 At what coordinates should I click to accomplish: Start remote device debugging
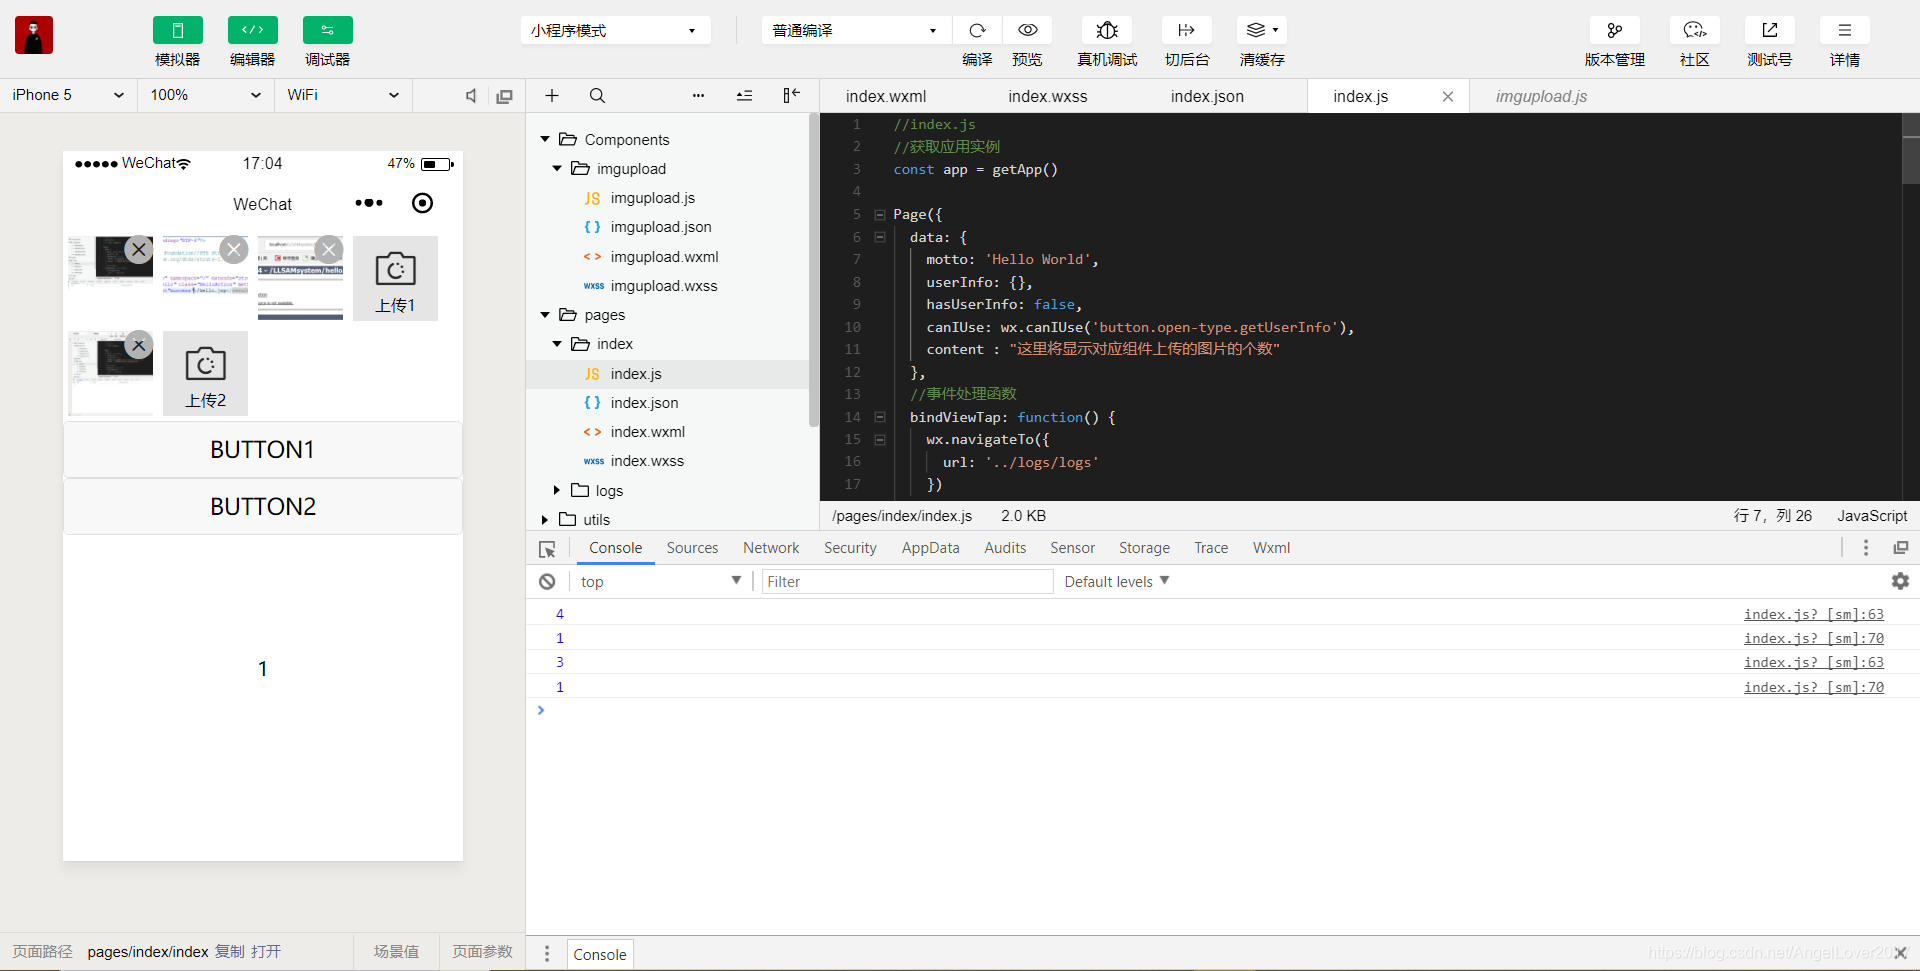(1107, 30)
